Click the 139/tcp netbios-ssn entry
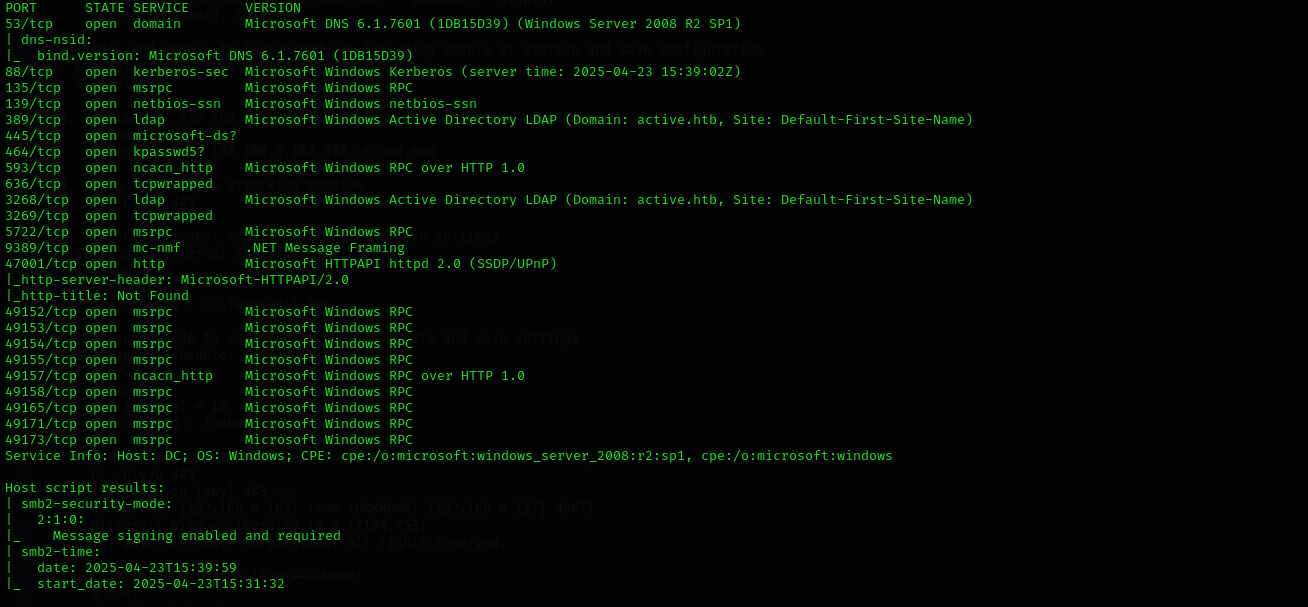The image size is (1308, 607). pyautogui.click(x=241, y=104)
